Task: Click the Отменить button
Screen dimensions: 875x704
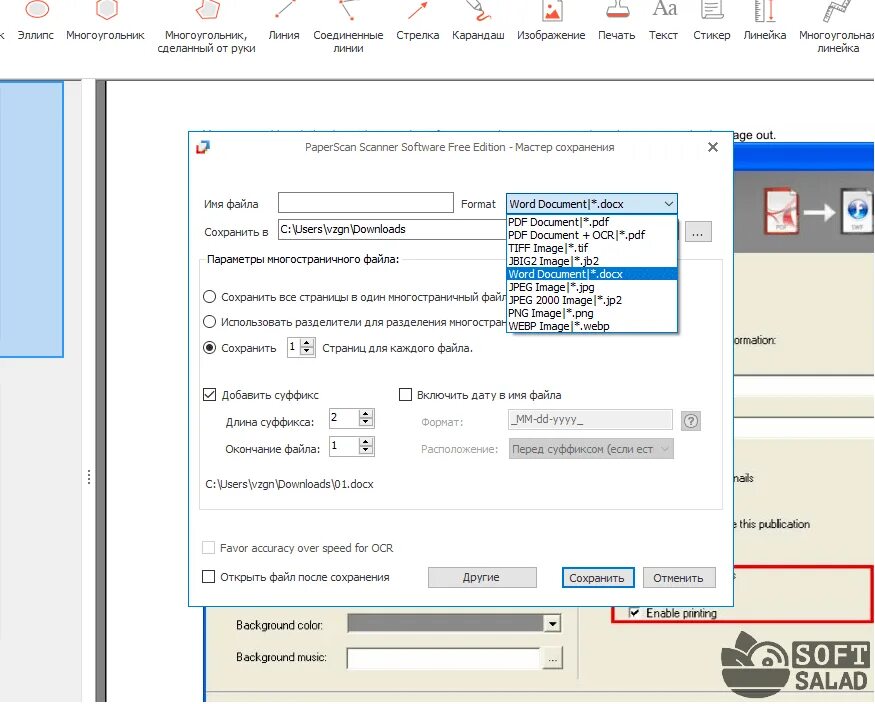Action: tap(679, 578)
